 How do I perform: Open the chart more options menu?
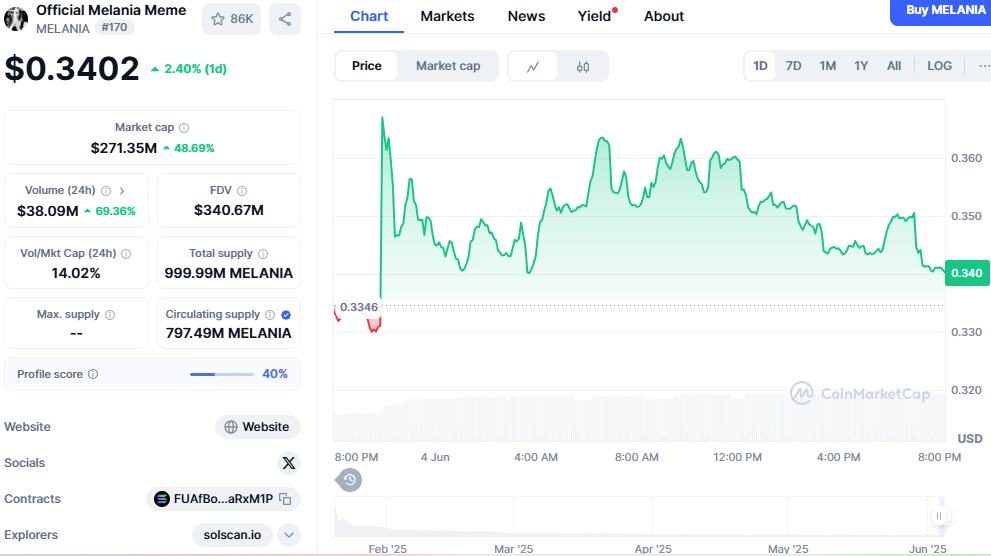[983, 66]
